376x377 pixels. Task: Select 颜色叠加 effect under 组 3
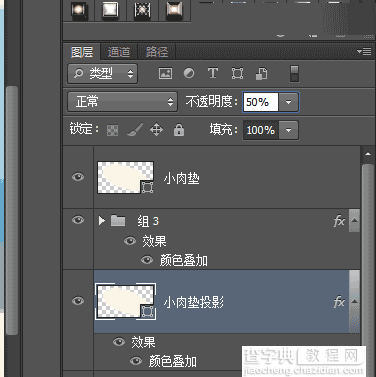184,260
